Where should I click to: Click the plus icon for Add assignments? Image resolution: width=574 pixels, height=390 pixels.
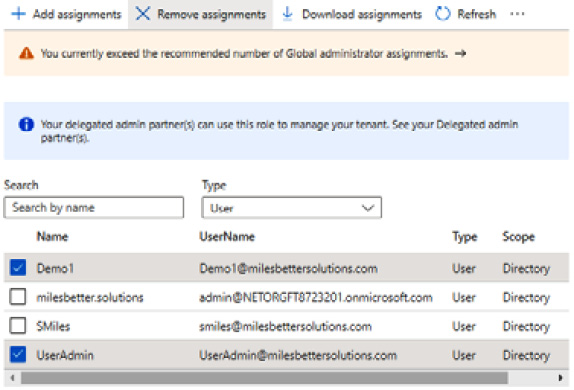pos(18,14)
